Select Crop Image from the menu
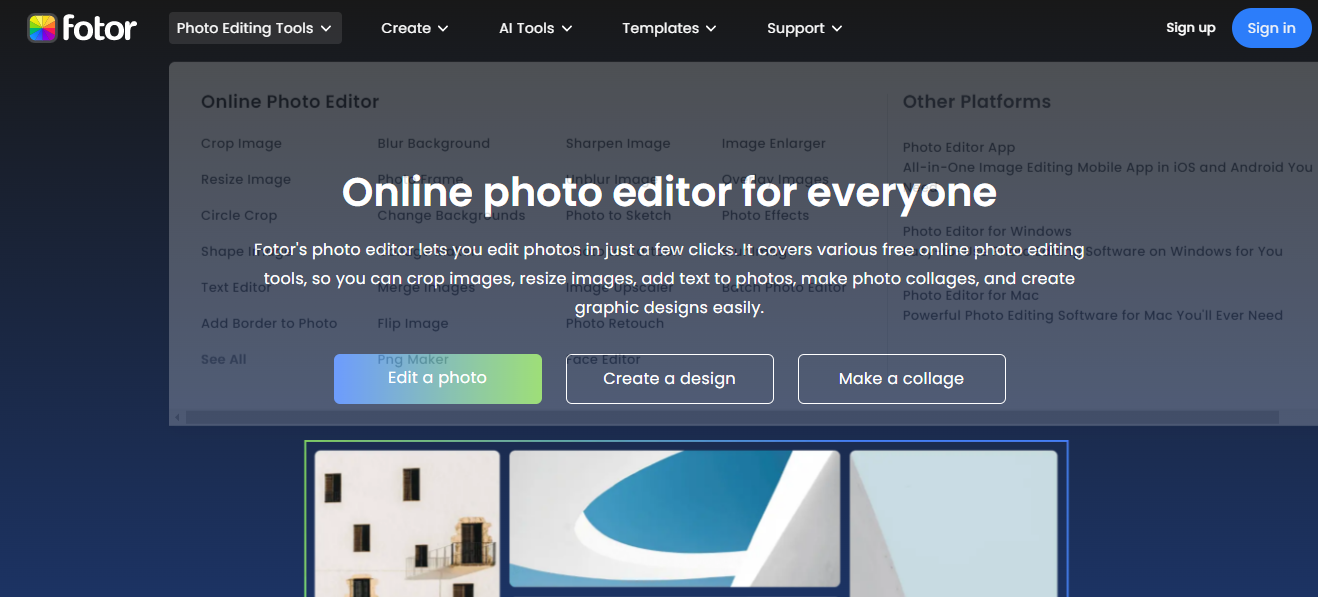1318x597 pixels. tap(241, 144)
